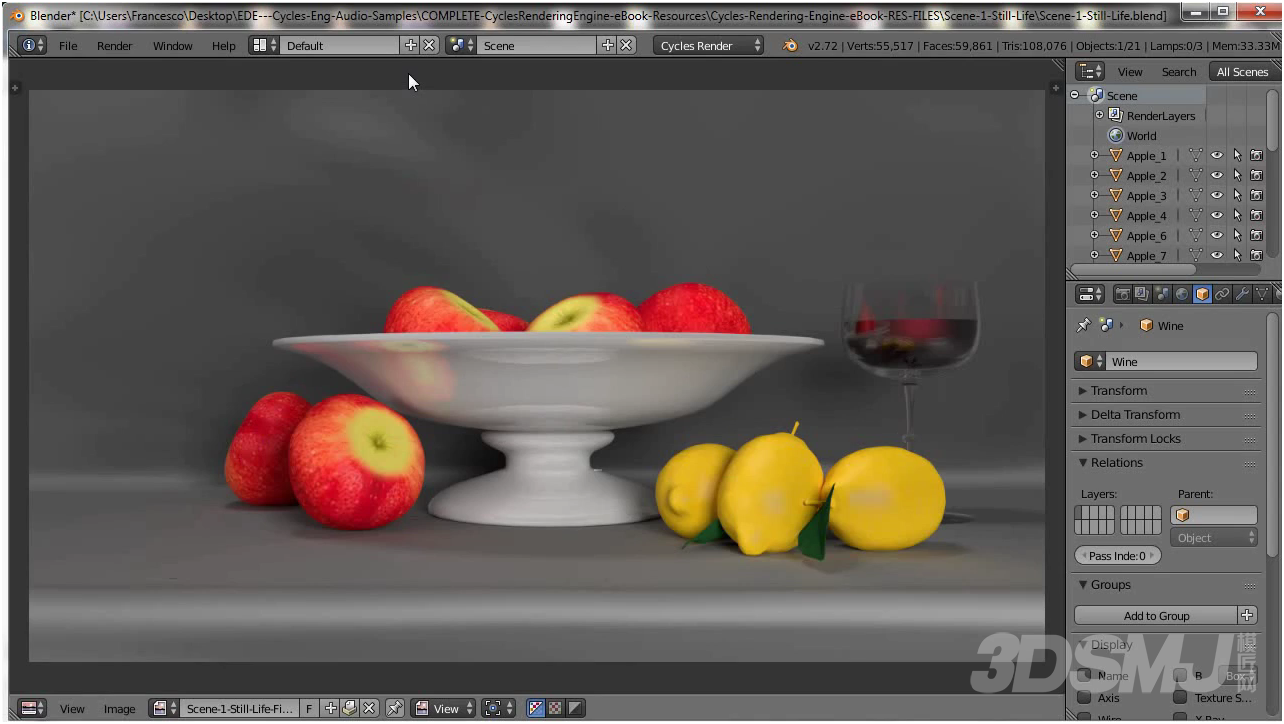Open the Cycles Render engine dropdown
Screen dimensions: 1284x724
point(709,45)
